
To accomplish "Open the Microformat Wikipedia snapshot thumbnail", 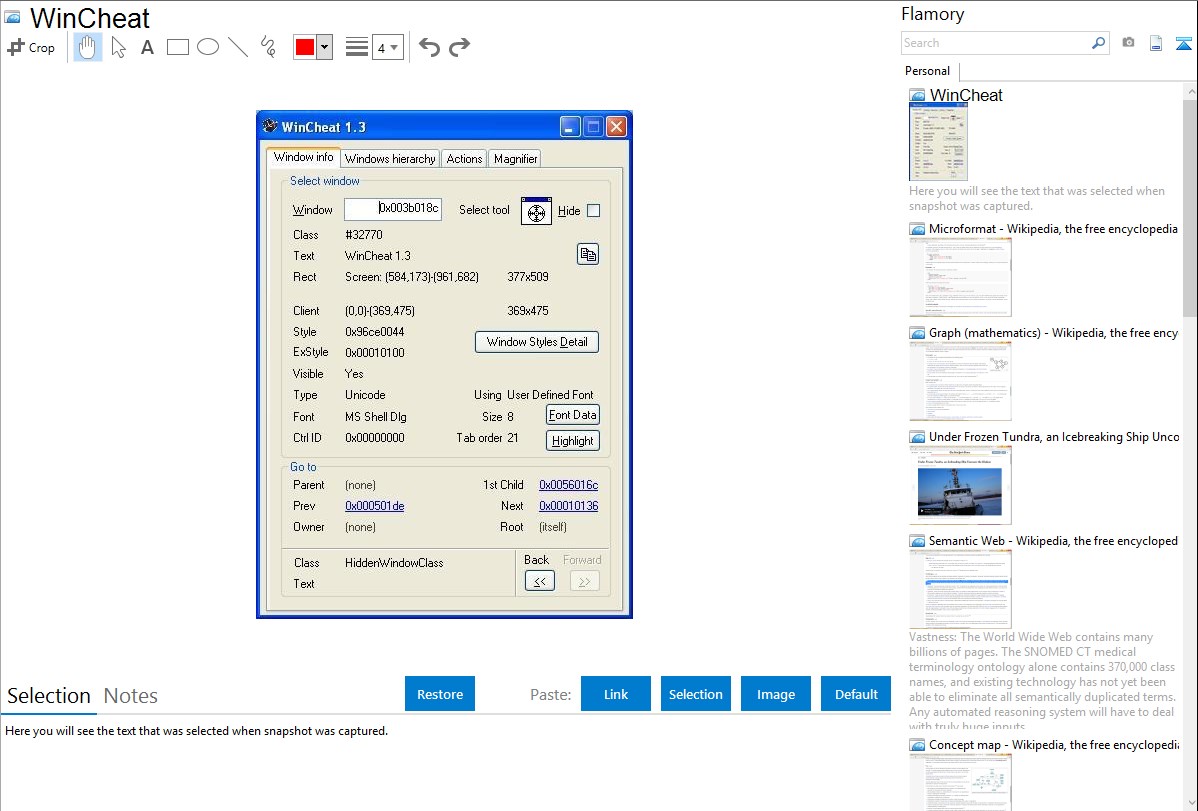I will (960, 277).
